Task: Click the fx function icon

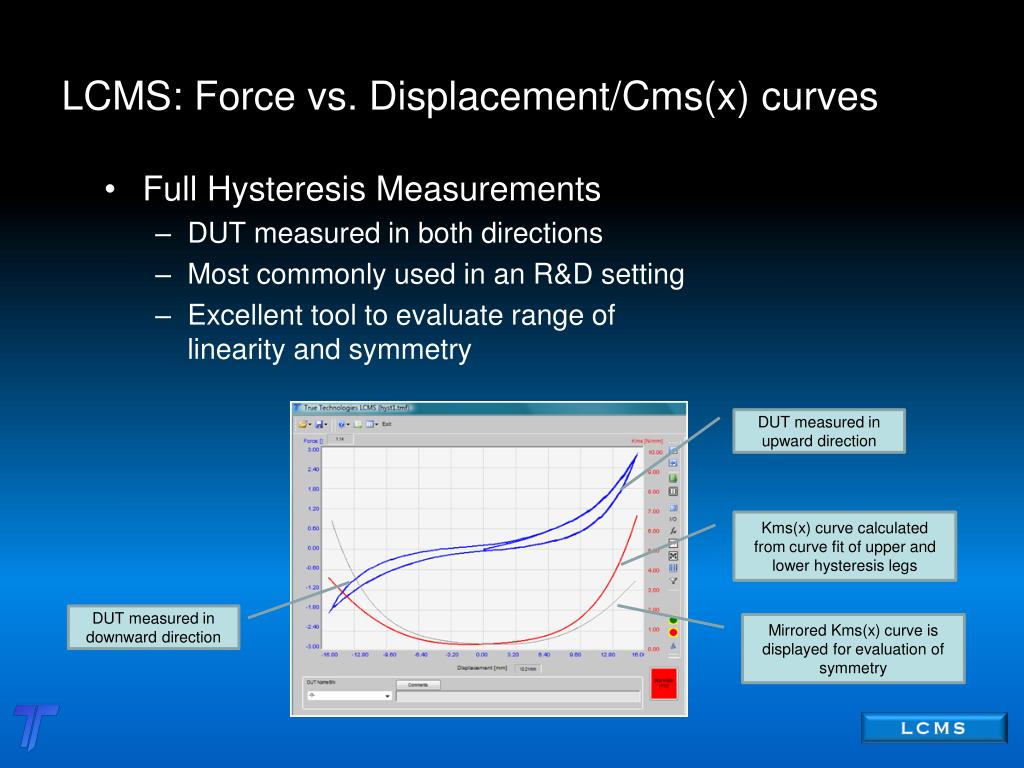Action: (673, 531)
